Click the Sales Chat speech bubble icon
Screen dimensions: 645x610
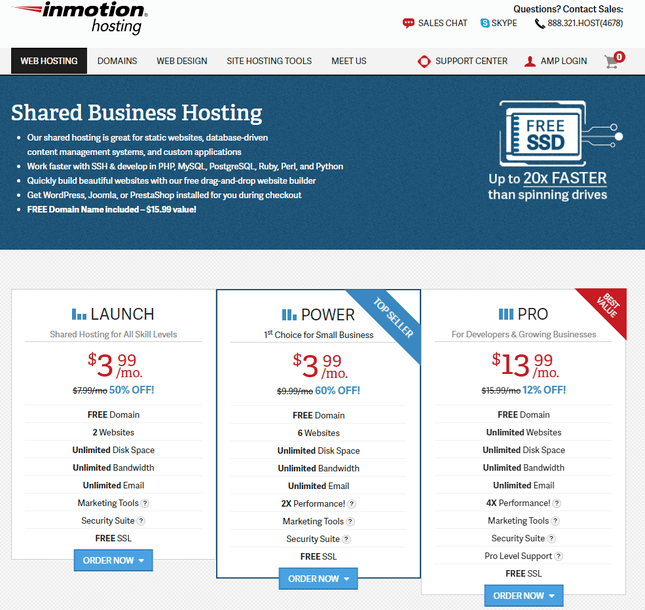[x=408, y=23]
